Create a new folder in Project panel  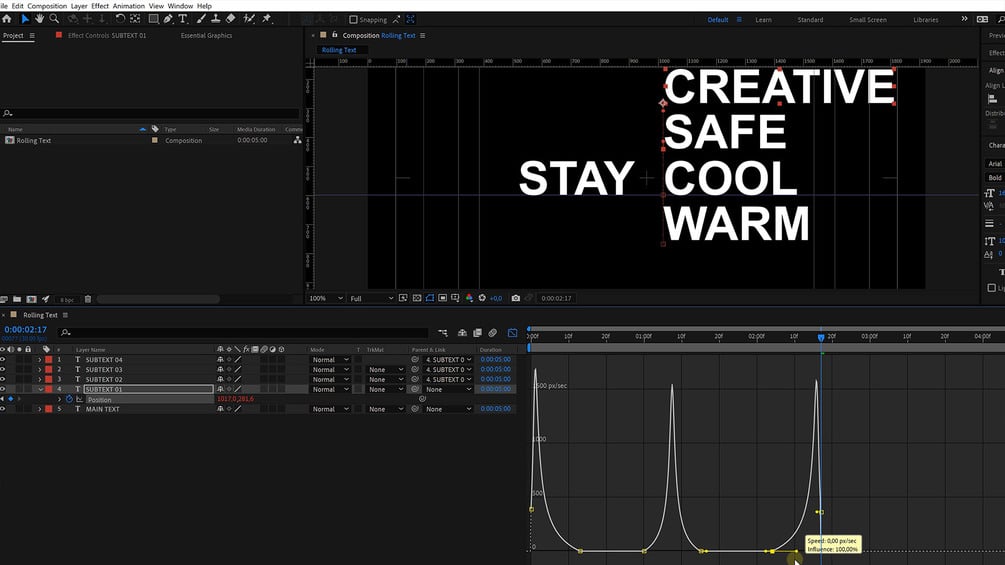(17, 299)
